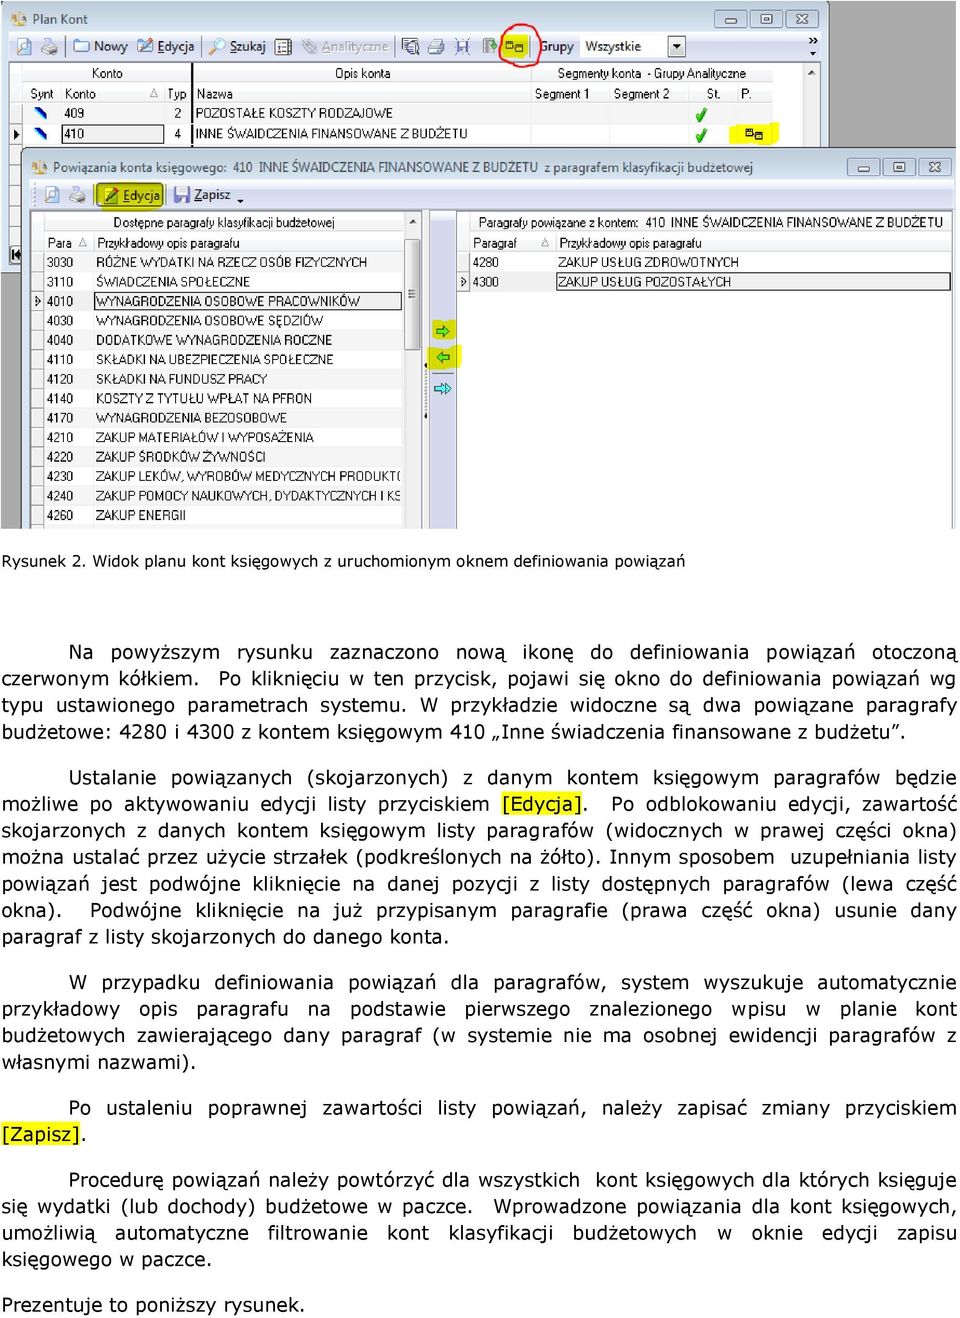This screenshot has height=1318, width=960.
Task: Click the printer icon beside Nowy
Action: click(50, 47)
